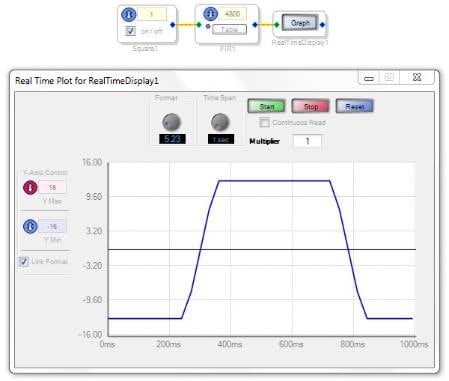The height and width of the screenshot is (381, 449).
Task: Enable the Continuous Read checkbox
Action: pos(264,122)
